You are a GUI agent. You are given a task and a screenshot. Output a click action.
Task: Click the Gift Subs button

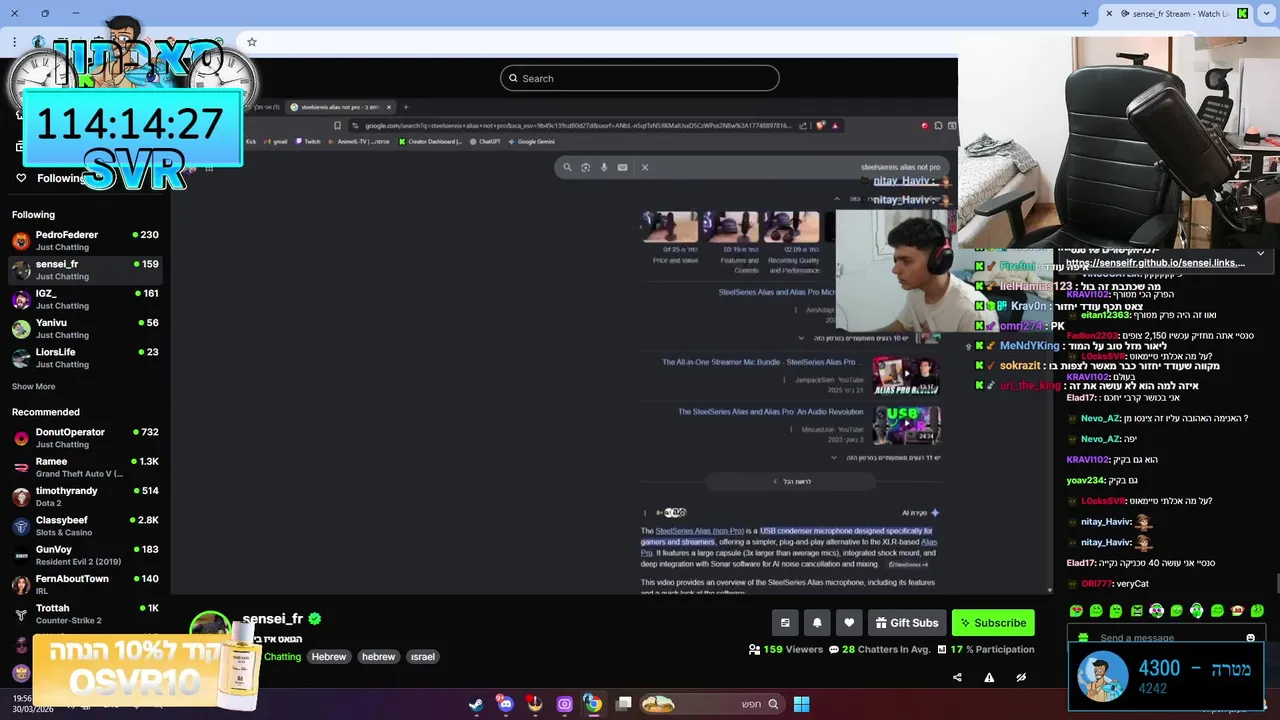tap(907, 622)
